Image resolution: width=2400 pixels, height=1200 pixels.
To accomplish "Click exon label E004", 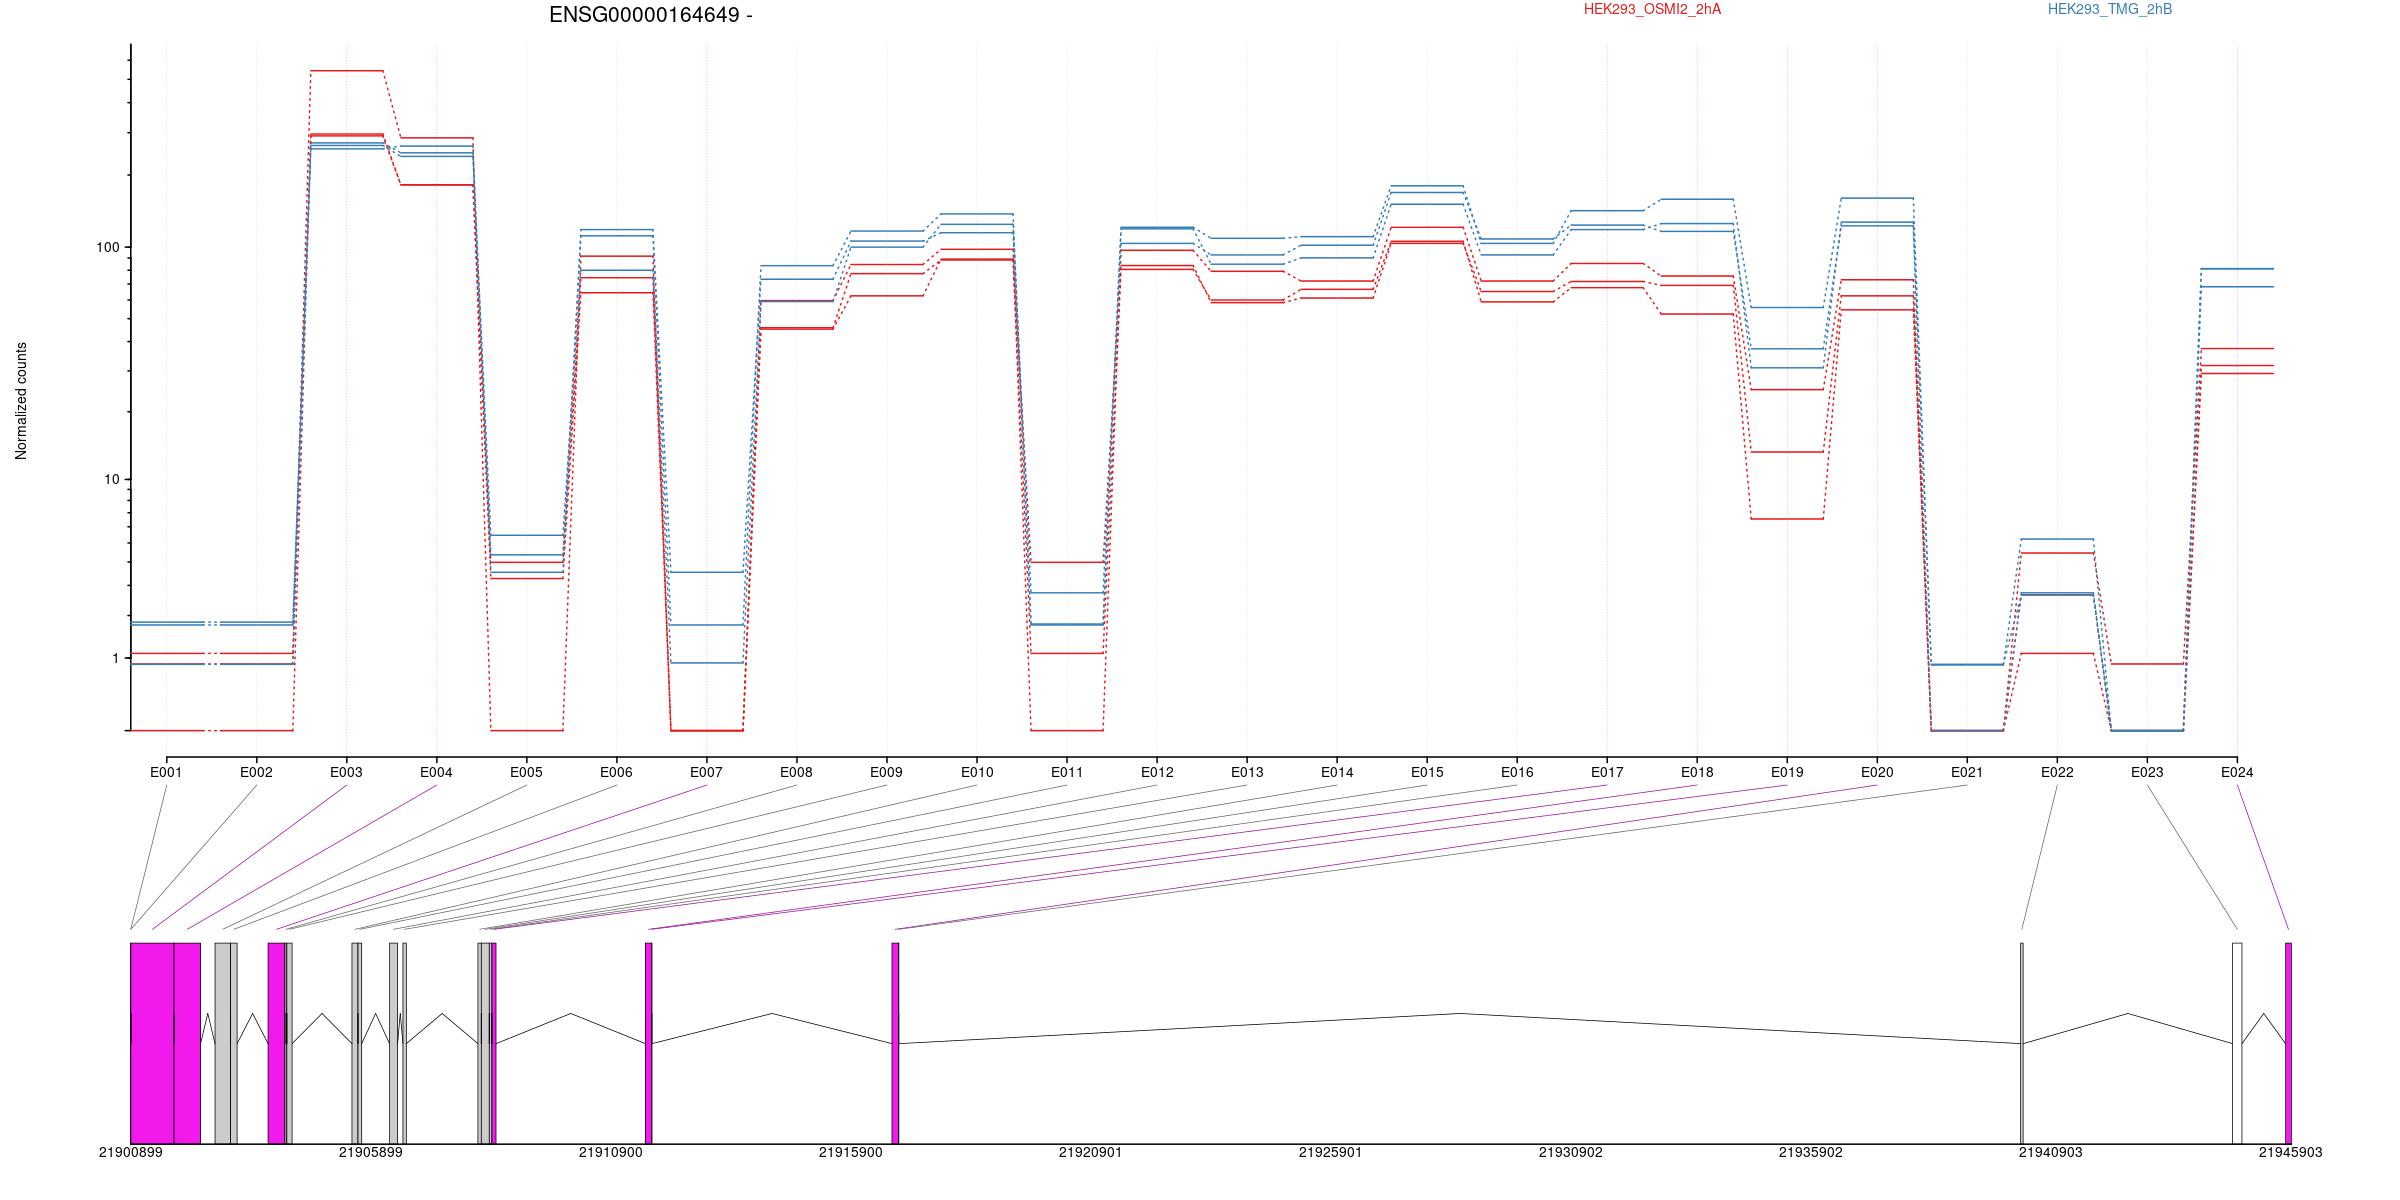I will [x=436, y=772].
